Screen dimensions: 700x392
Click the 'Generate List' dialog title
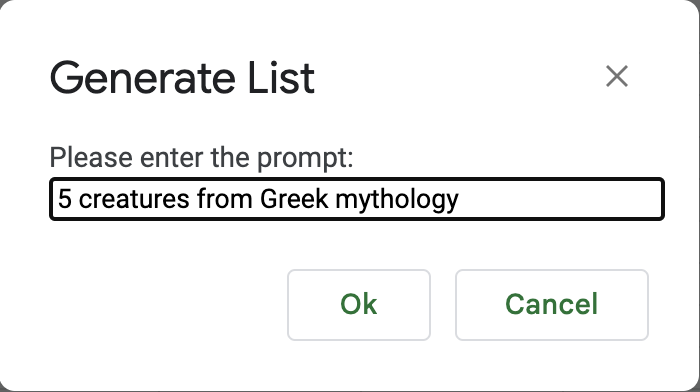pyautogui.click(x=182, y=78)
